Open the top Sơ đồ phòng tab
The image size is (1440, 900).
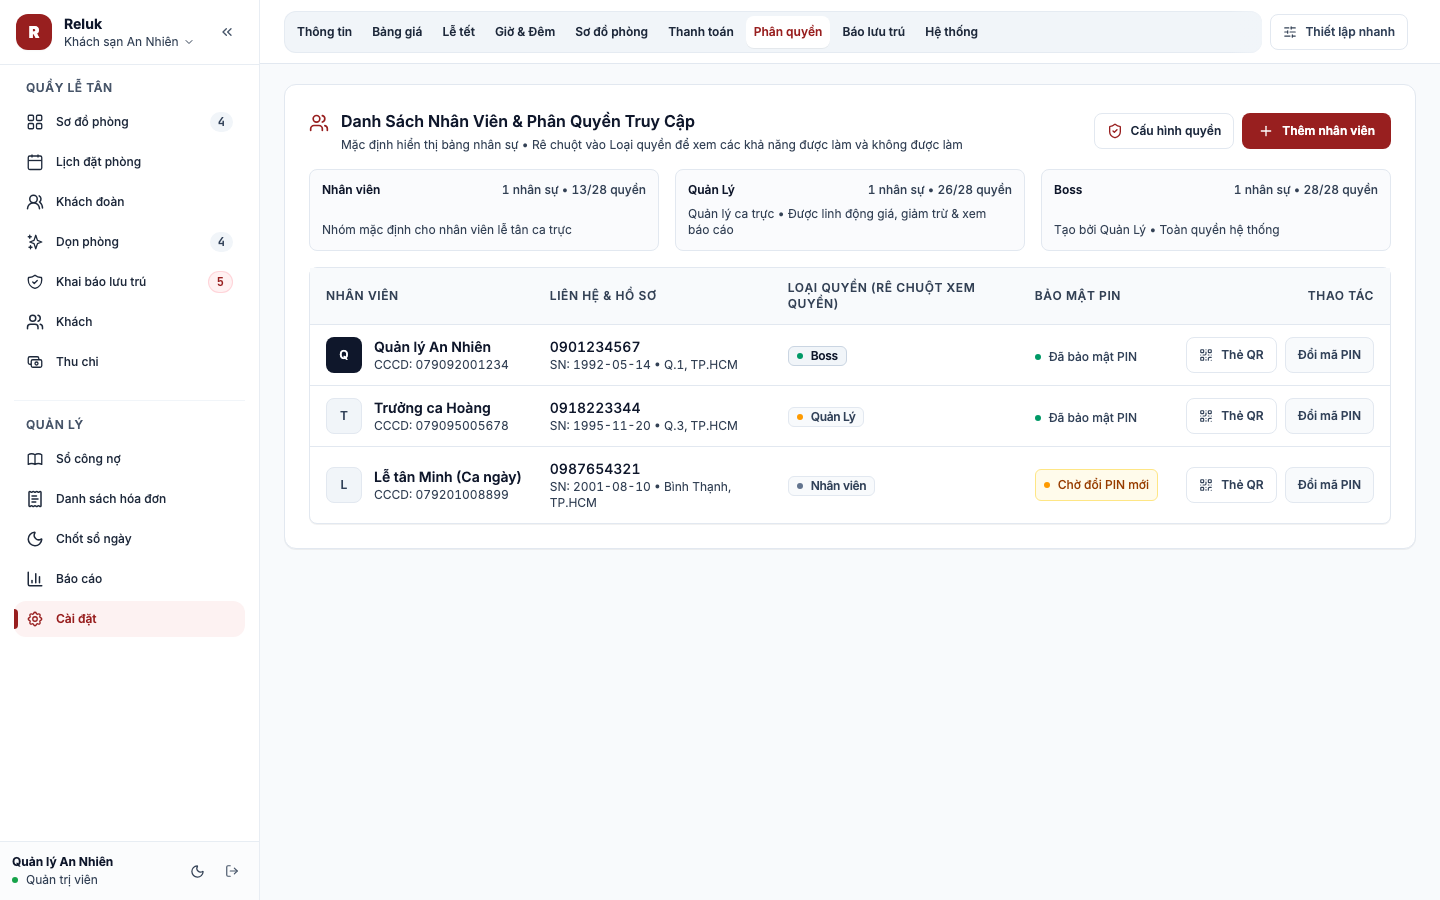611,32
